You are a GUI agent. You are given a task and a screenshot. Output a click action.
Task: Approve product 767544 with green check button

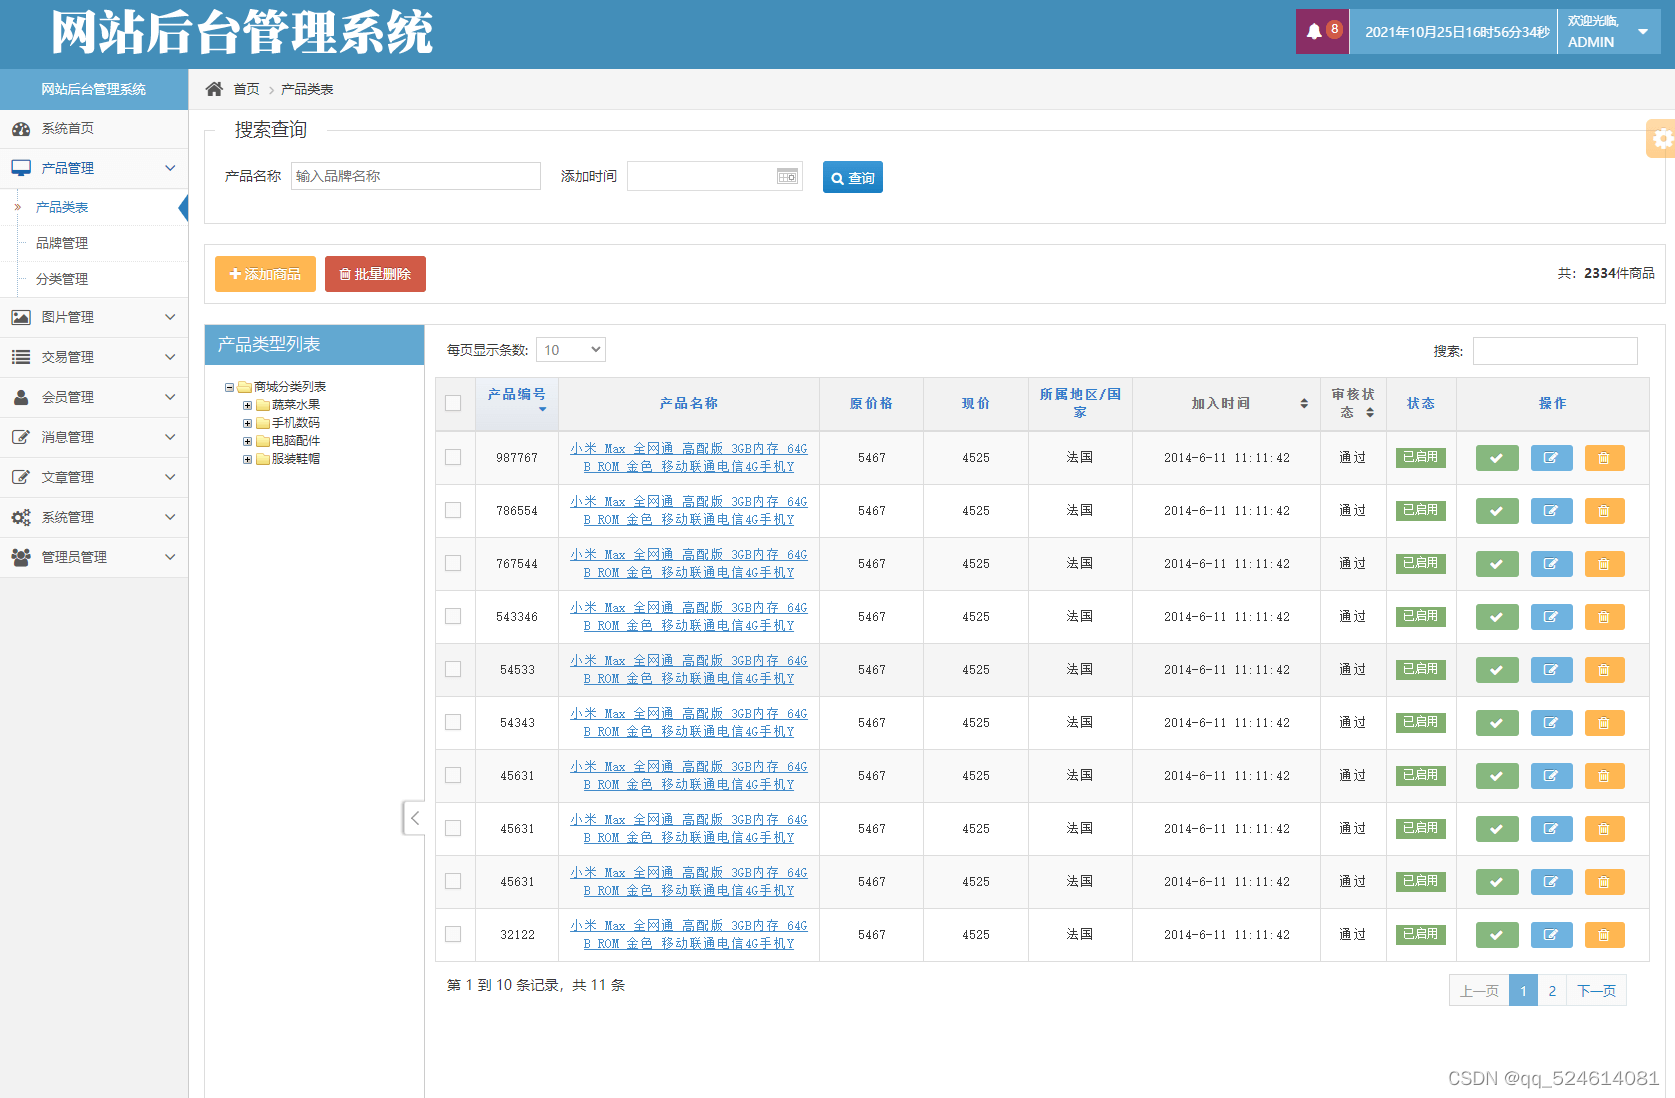coord(1497,564)
